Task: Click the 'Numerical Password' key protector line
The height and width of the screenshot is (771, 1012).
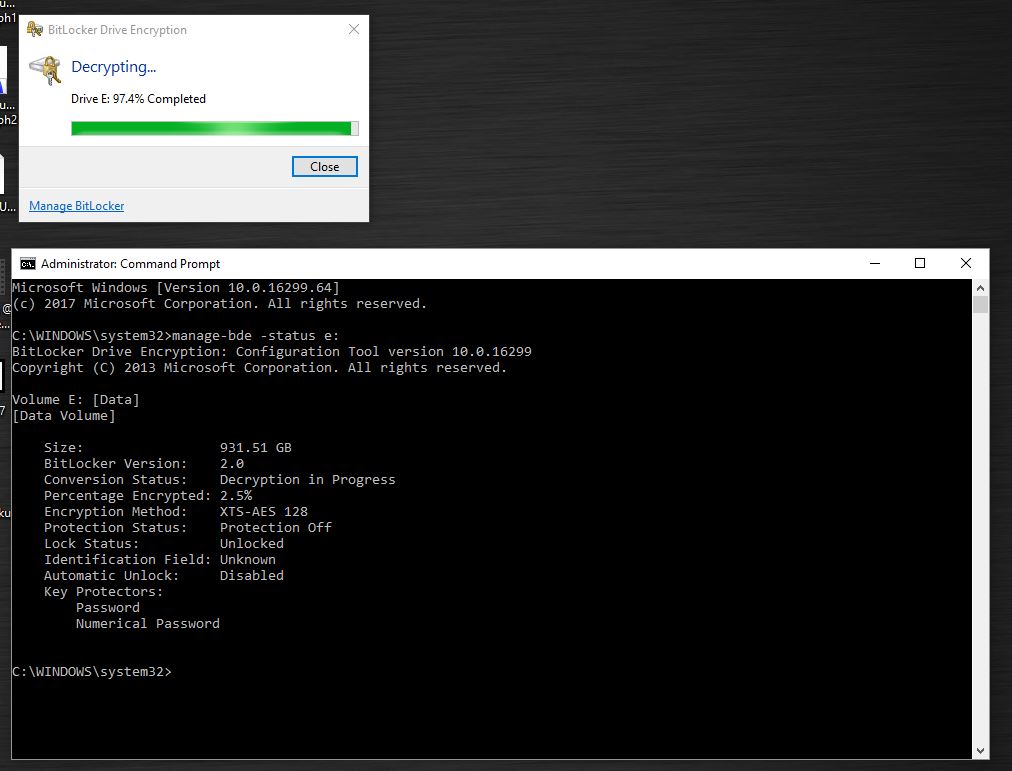Action: point(148,623)
